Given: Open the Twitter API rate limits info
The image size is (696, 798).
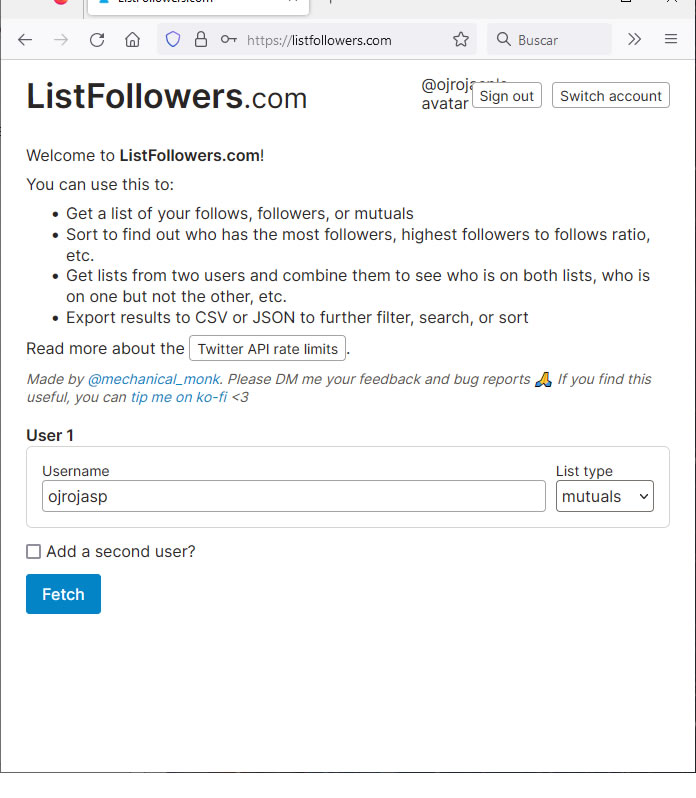Looking at the screenshot, I should (268, 349).
